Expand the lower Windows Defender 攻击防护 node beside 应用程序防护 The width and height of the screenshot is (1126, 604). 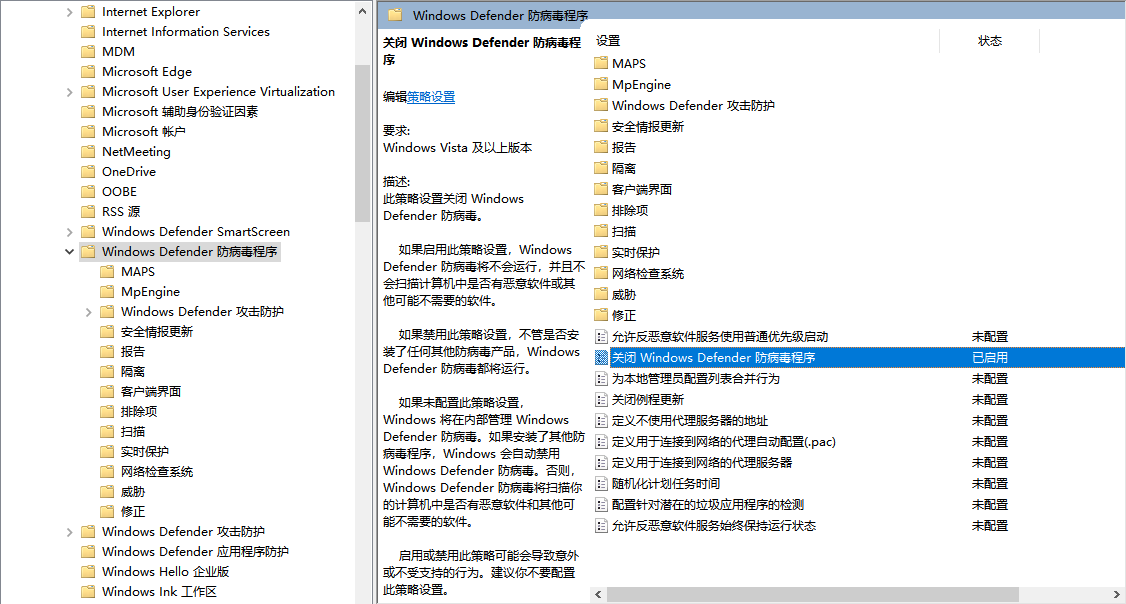click(x=69, y=532)
